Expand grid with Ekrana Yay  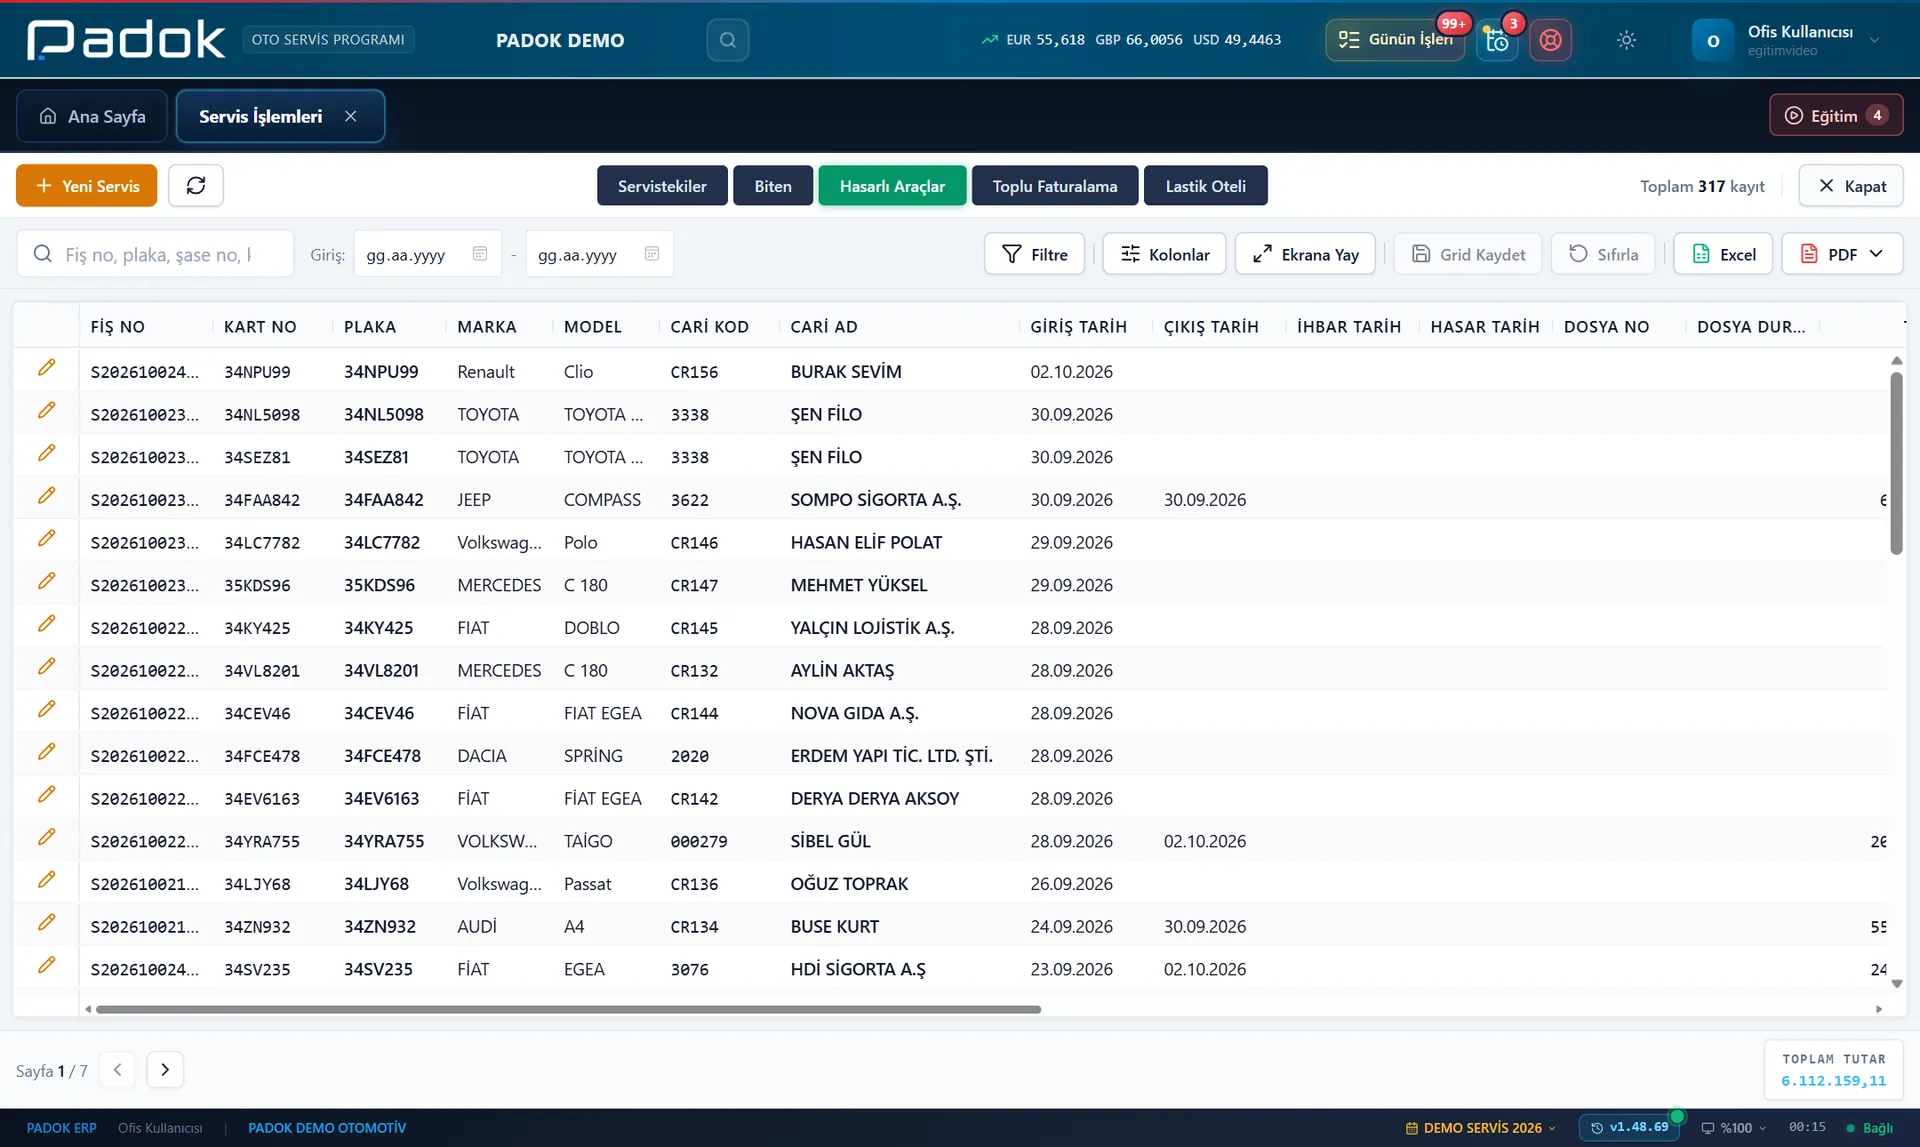click(x=1305, y=254)
